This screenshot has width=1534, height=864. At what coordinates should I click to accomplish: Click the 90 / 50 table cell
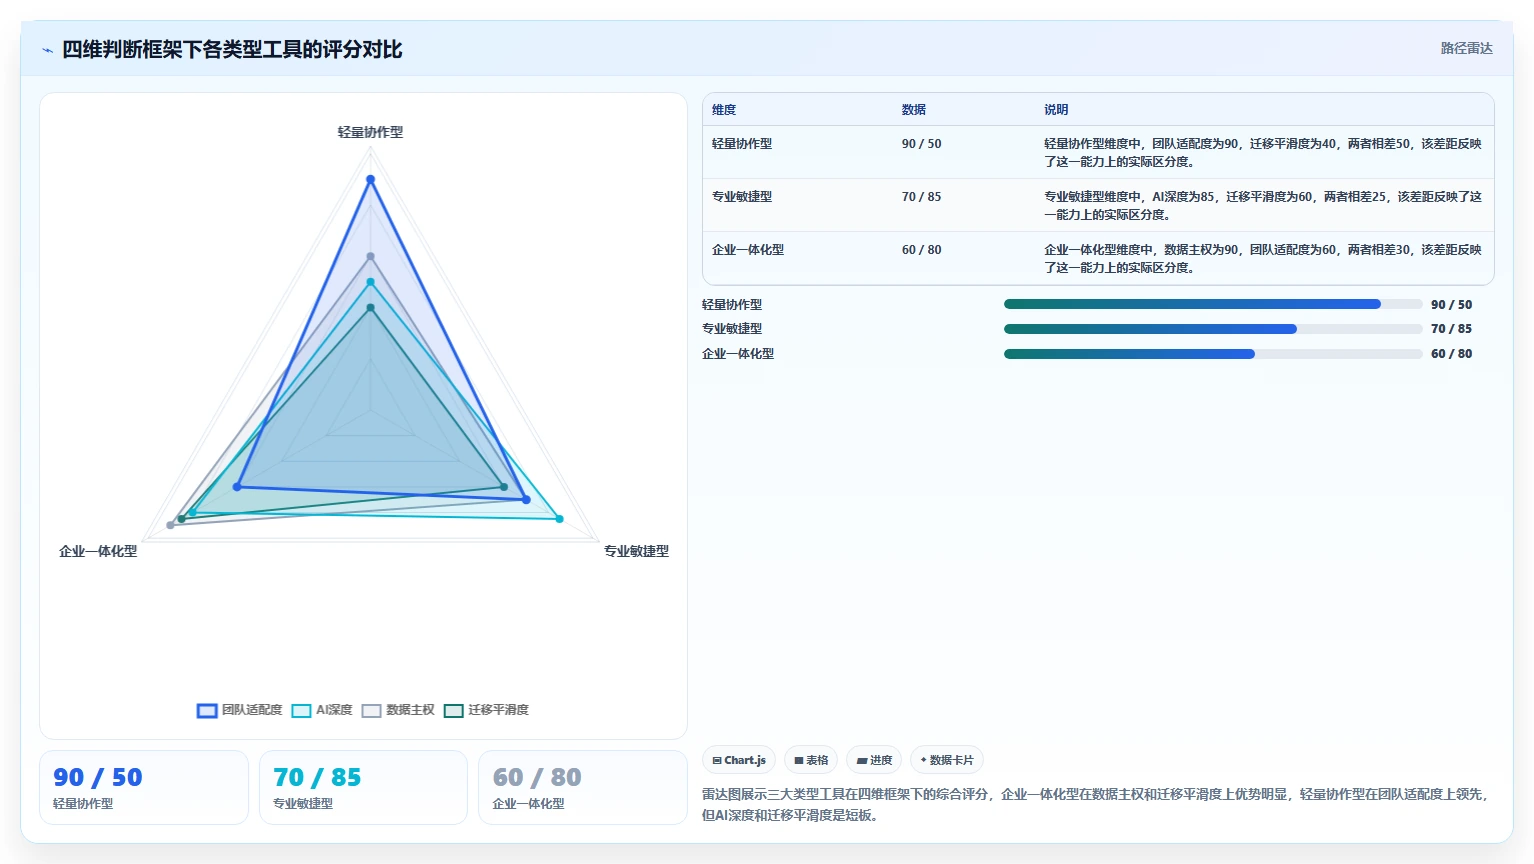921,144
